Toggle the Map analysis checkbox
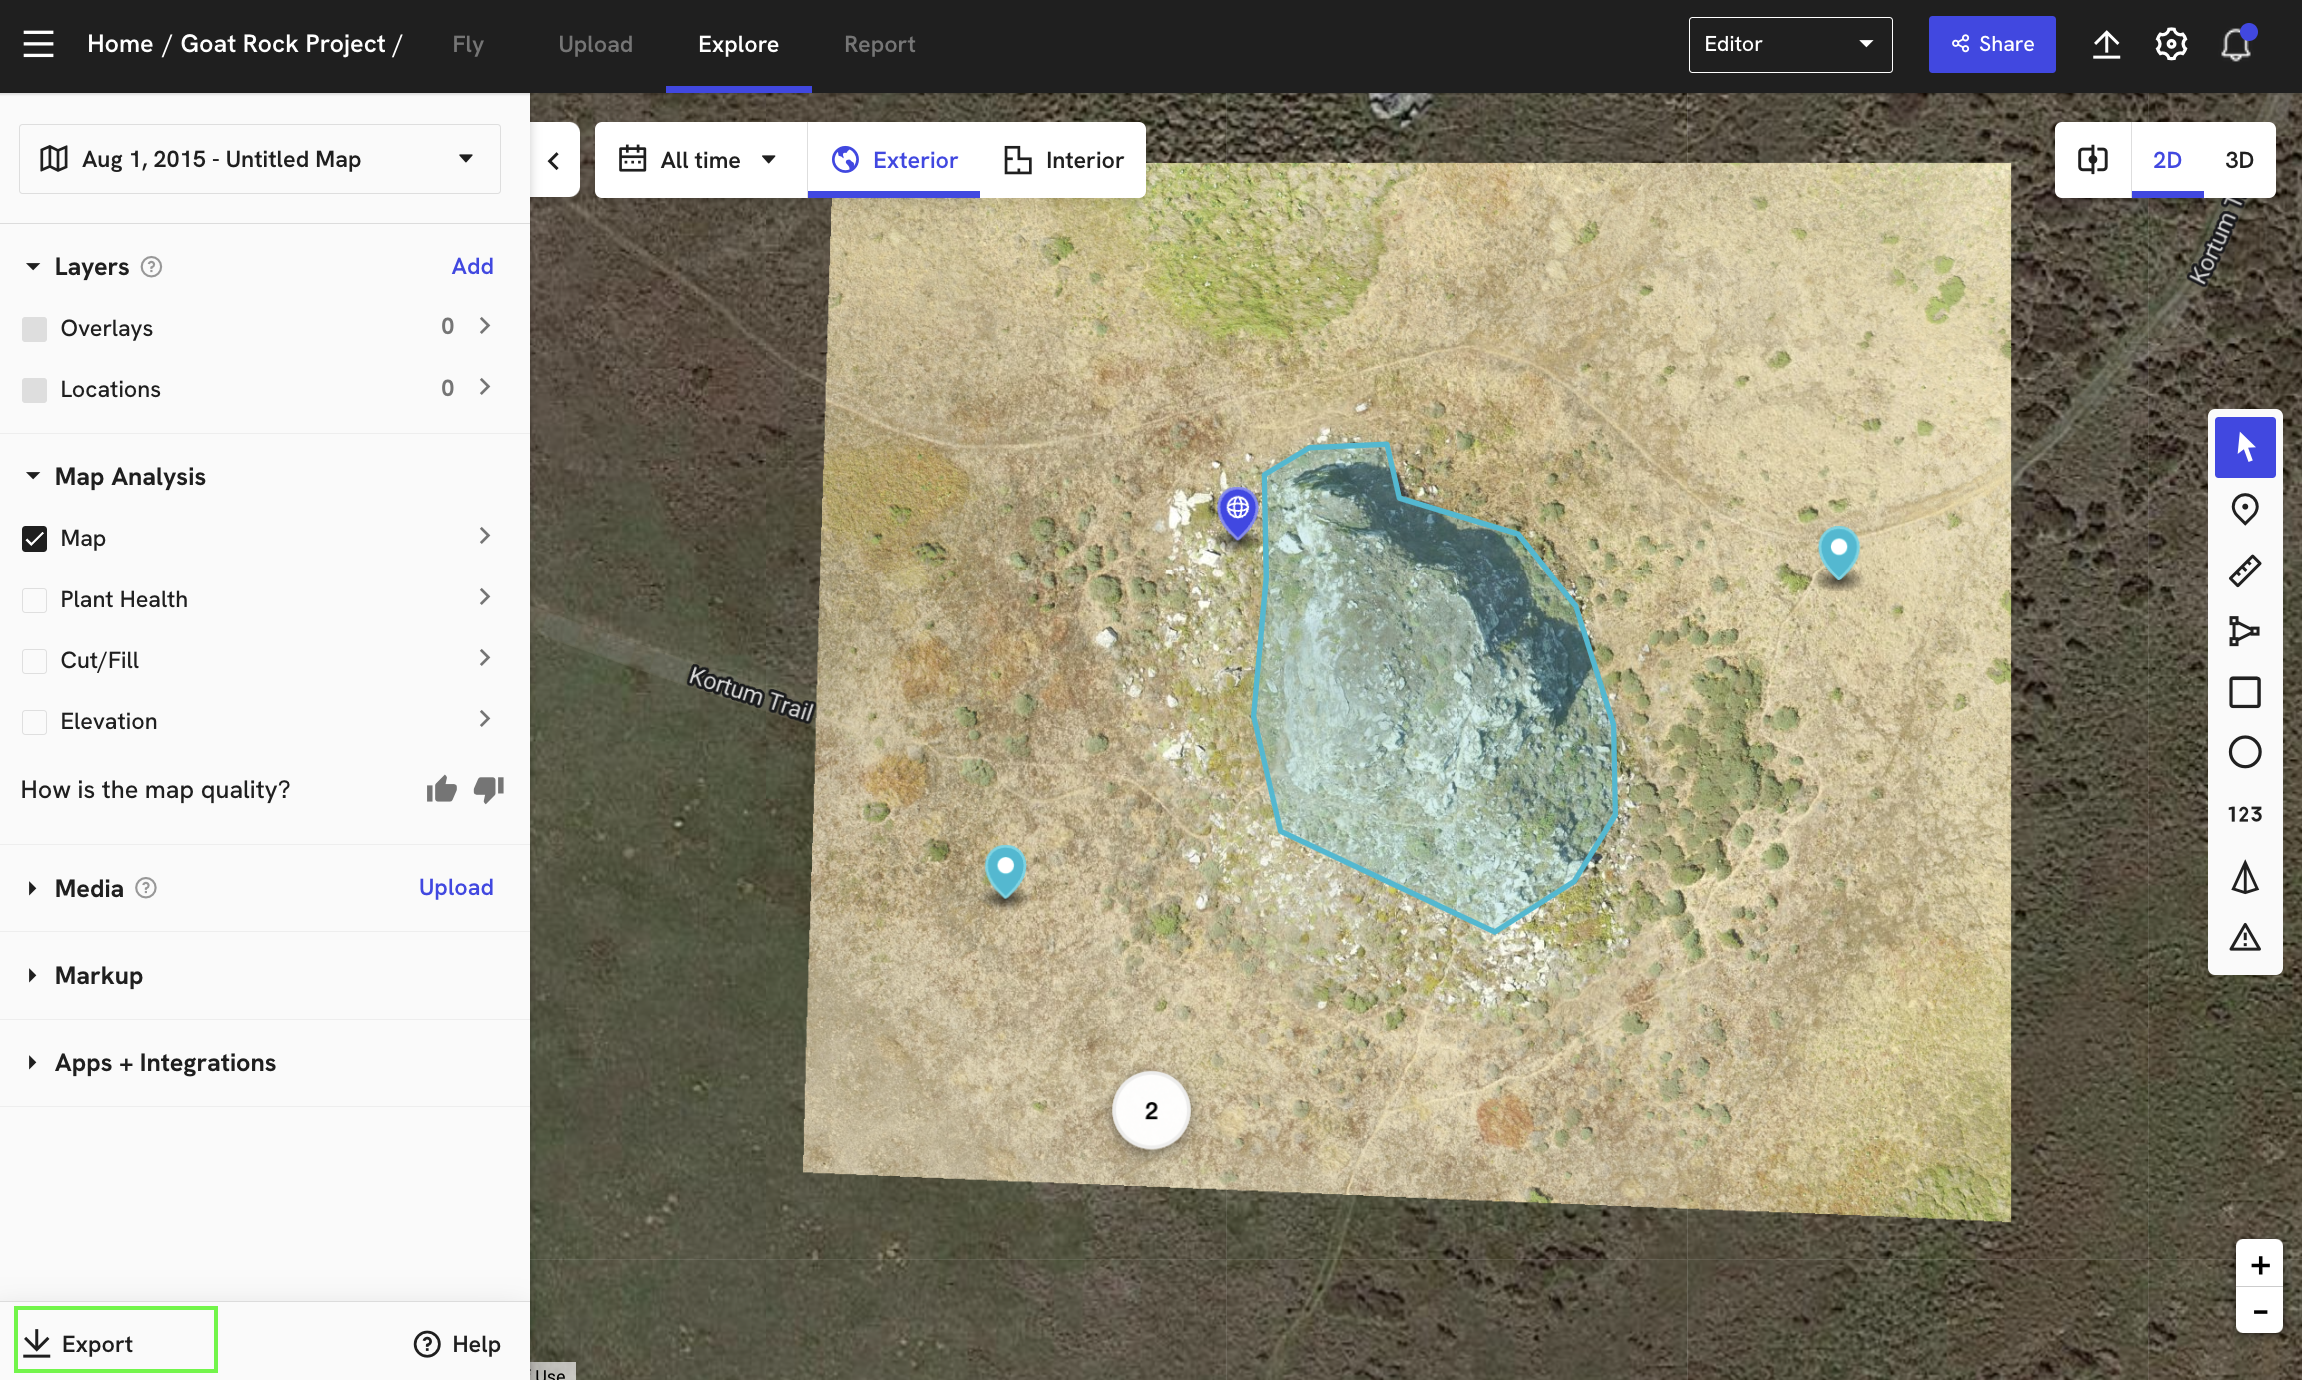This screenshot has height=1380, width=2302. pos(34,537)
